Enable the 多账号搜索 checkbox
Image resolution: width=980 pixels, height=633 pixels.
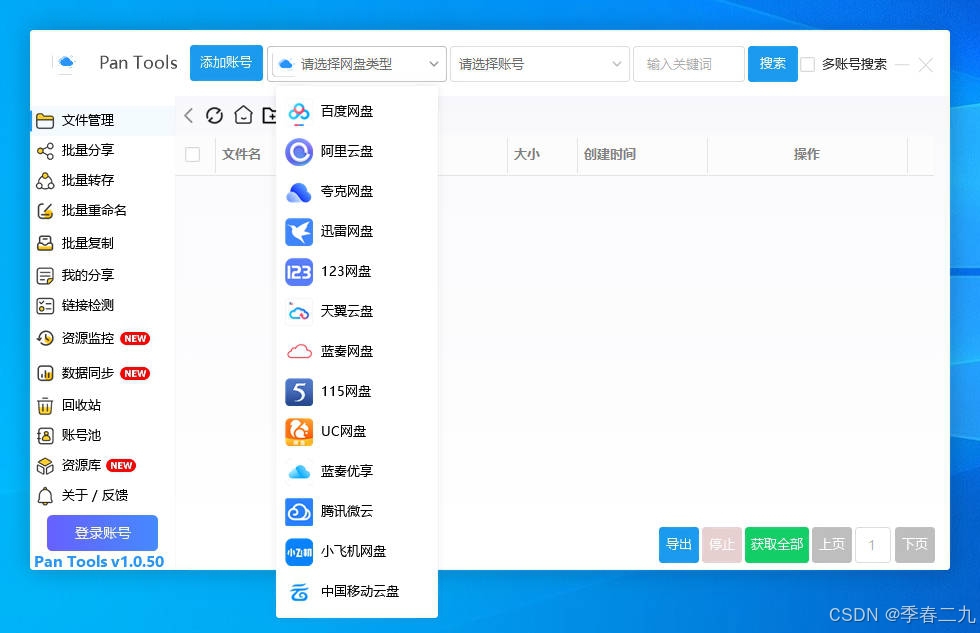[808, 64]
